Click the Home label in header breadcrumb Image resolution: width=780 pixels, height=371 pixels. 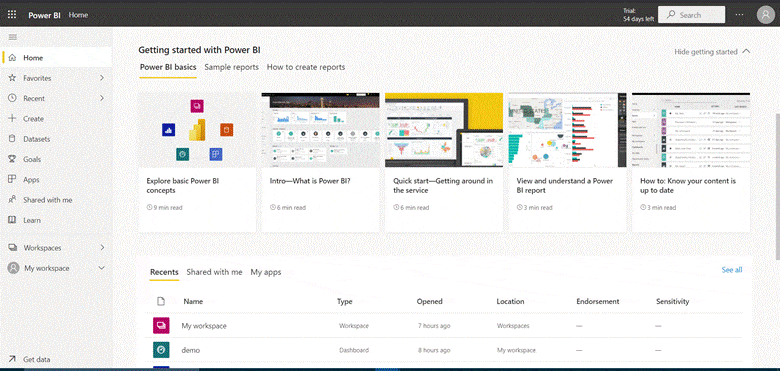[78, 15]
